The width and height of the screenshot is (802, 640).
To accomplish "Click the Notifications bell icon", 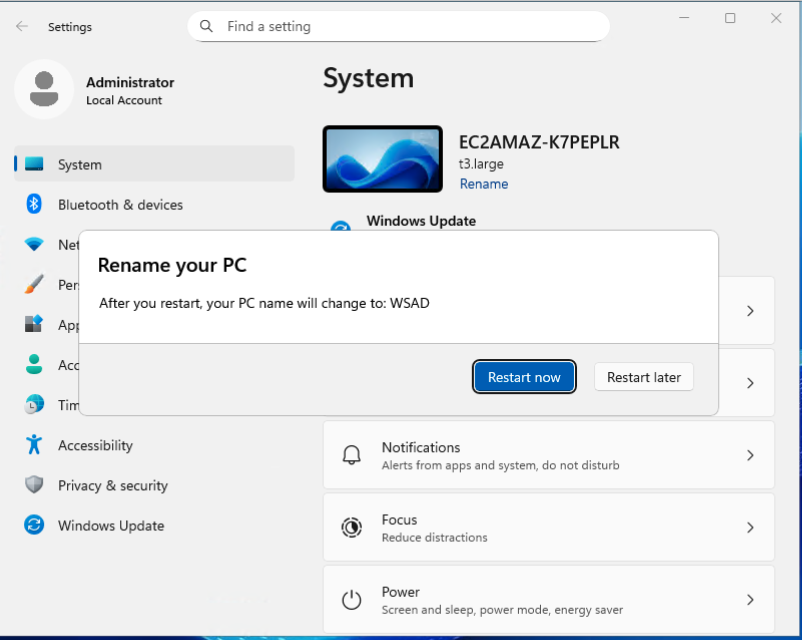I will [351, 455].
